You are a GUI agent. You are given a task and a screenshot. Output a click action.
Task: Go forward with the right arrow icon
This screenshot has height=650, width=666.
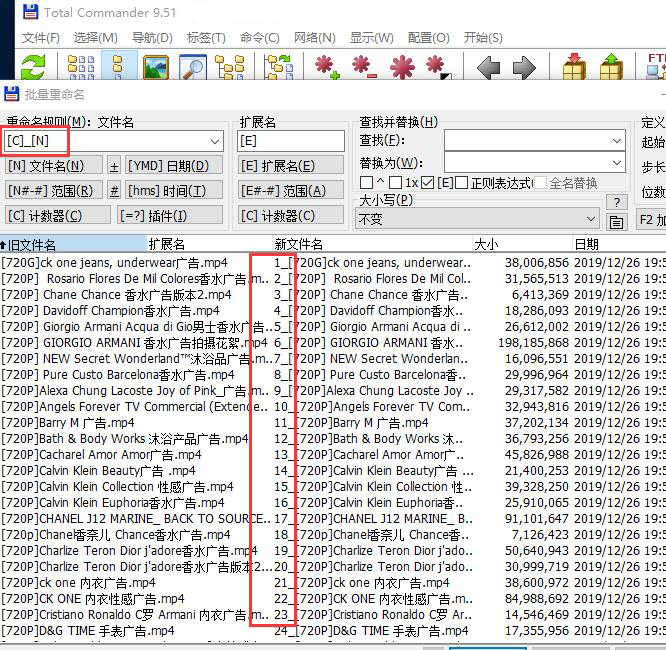pyautogui.click(x=525, y=67)
